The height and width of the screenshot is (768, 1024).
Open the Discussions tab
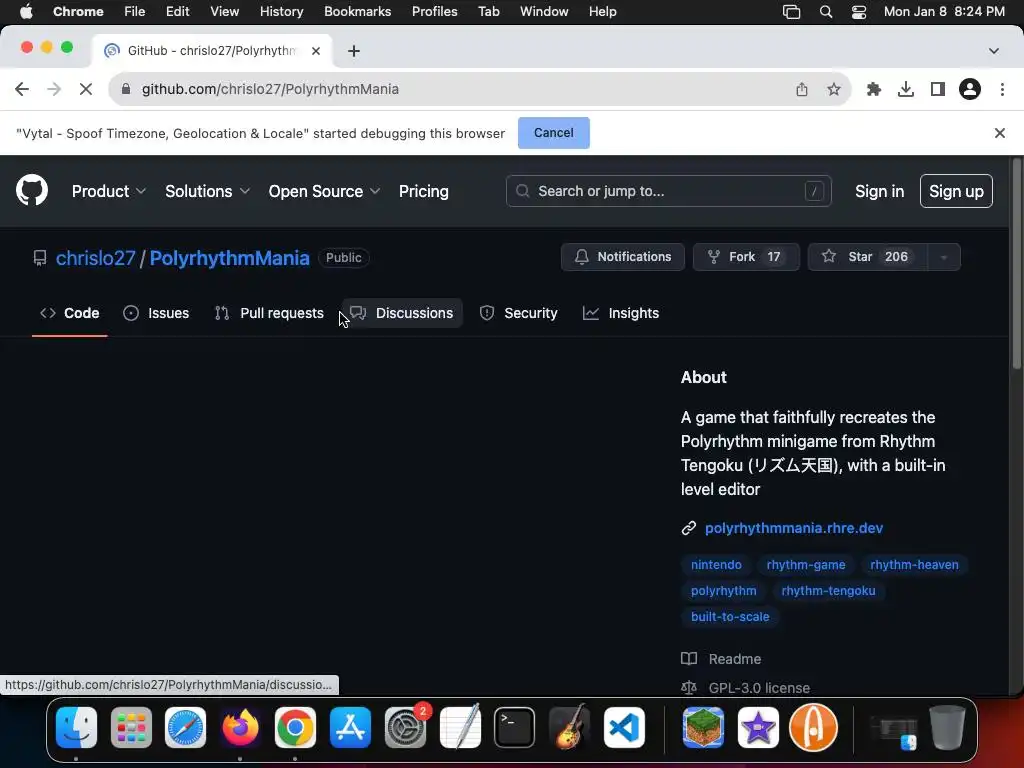point(402,313)
